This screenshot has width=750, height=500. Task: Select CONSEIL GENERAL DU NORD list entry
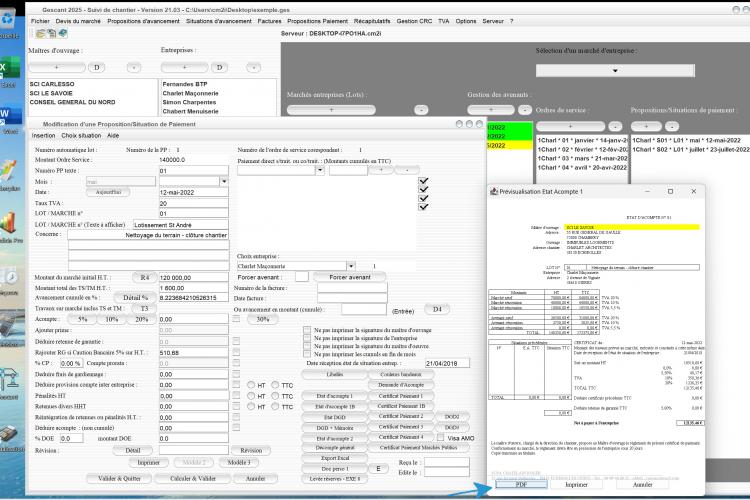click(x=72, y=102)
